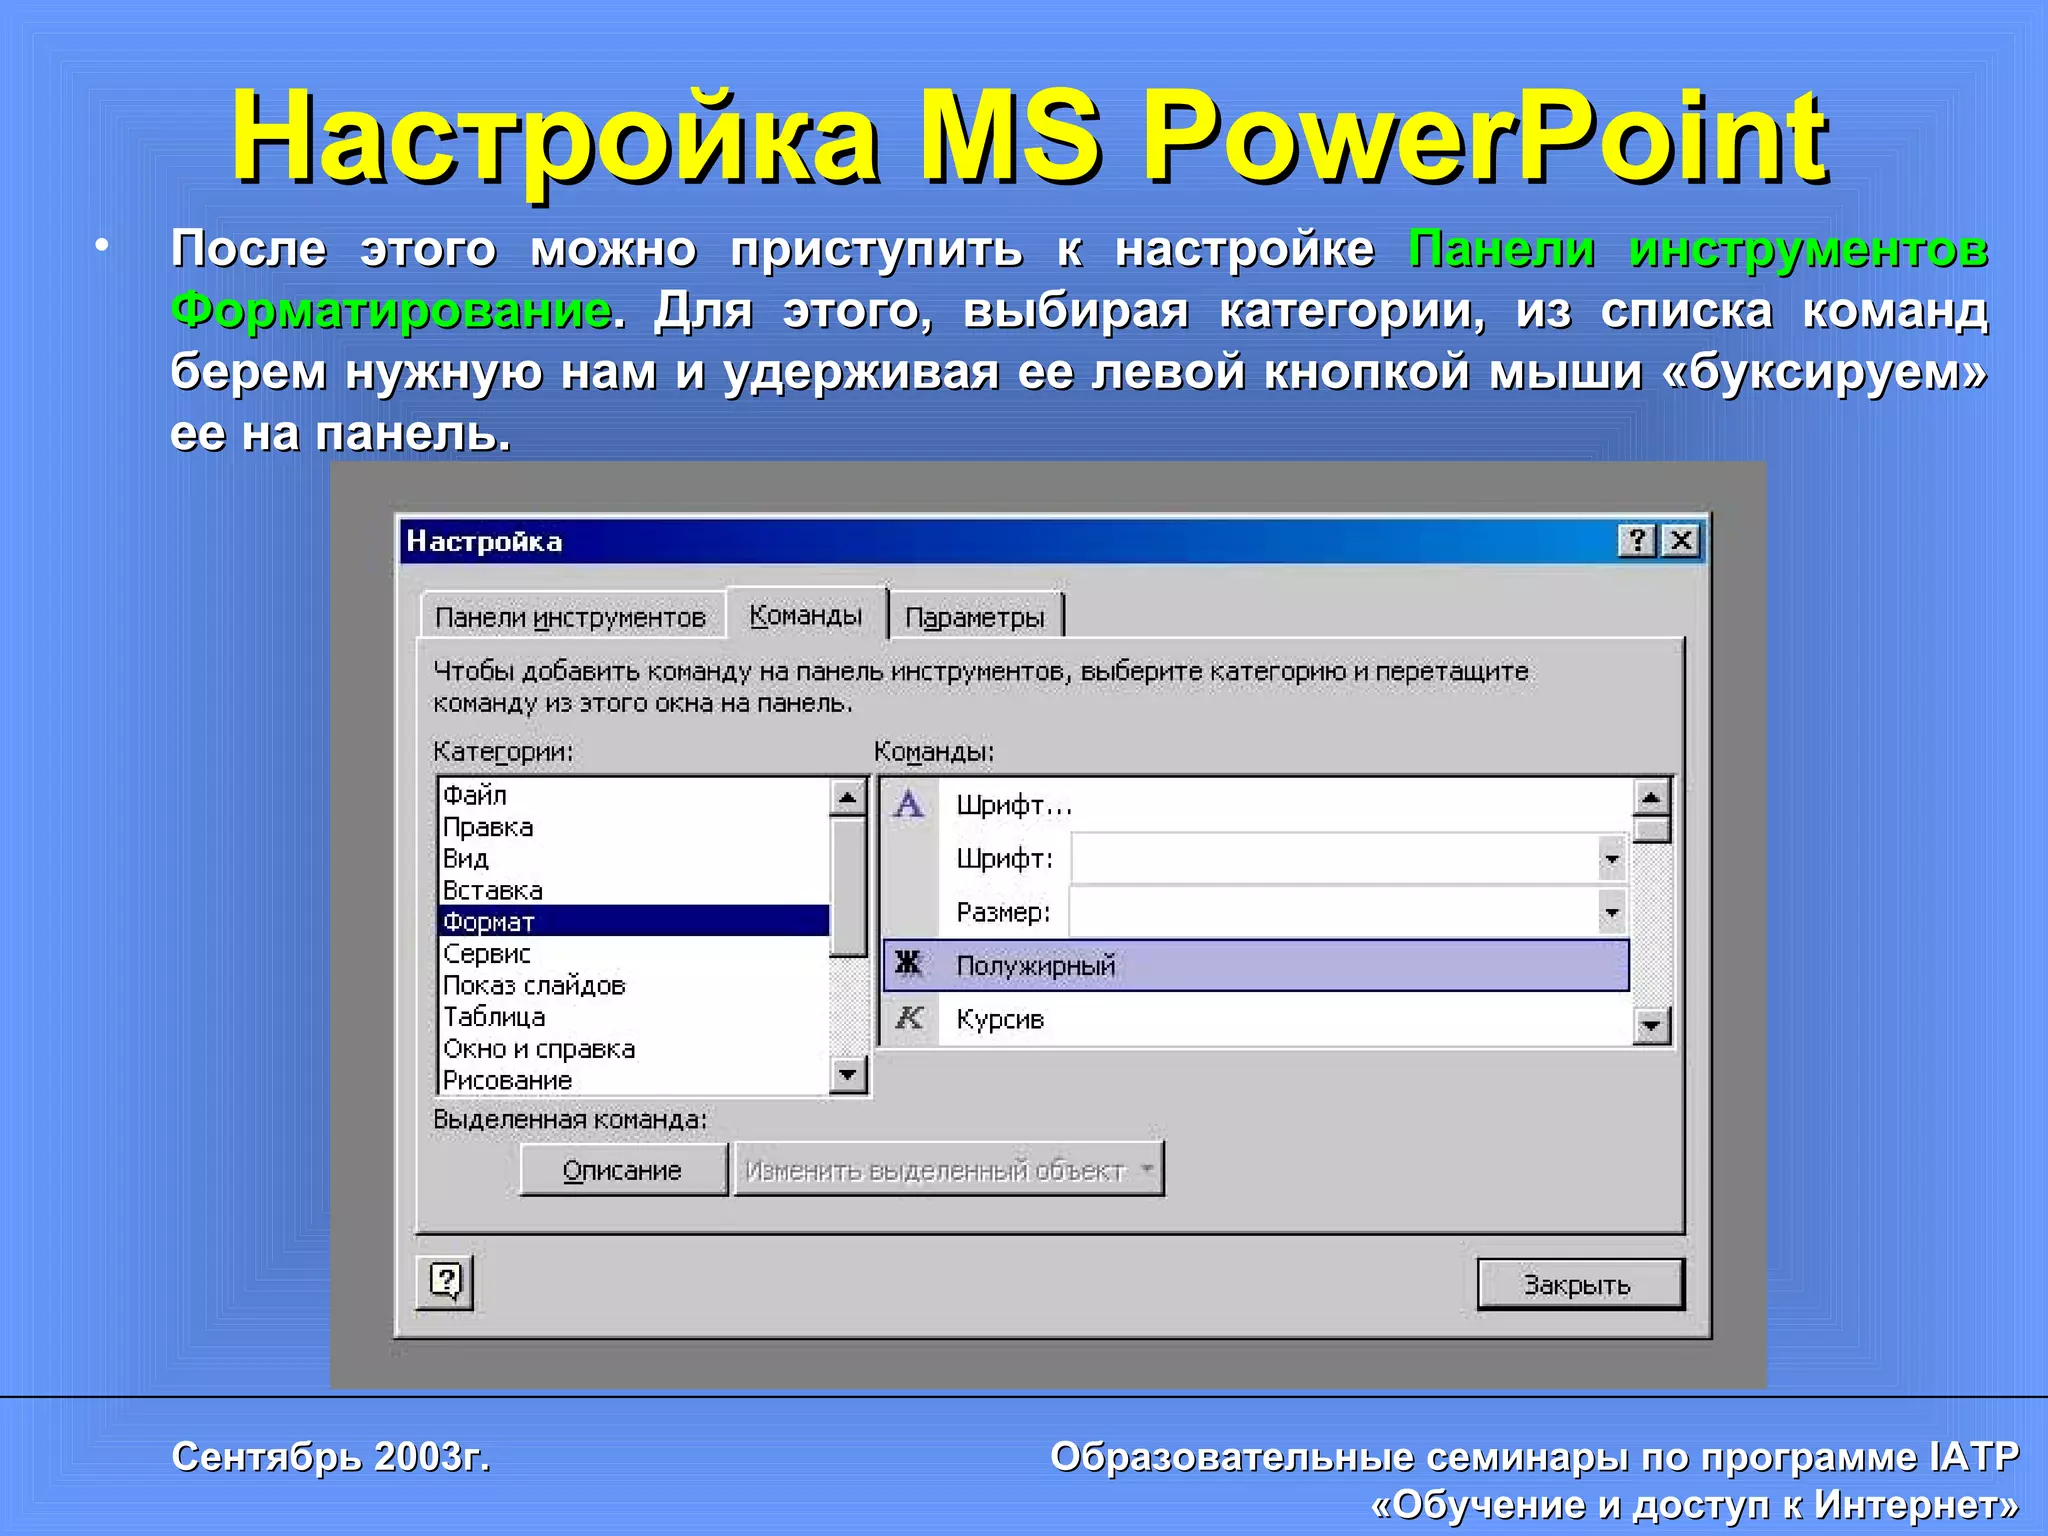Viewport: 2048px width, 1536px height.
Task: Click the Команды list scroll-down arrow
Action: 1652,1026
